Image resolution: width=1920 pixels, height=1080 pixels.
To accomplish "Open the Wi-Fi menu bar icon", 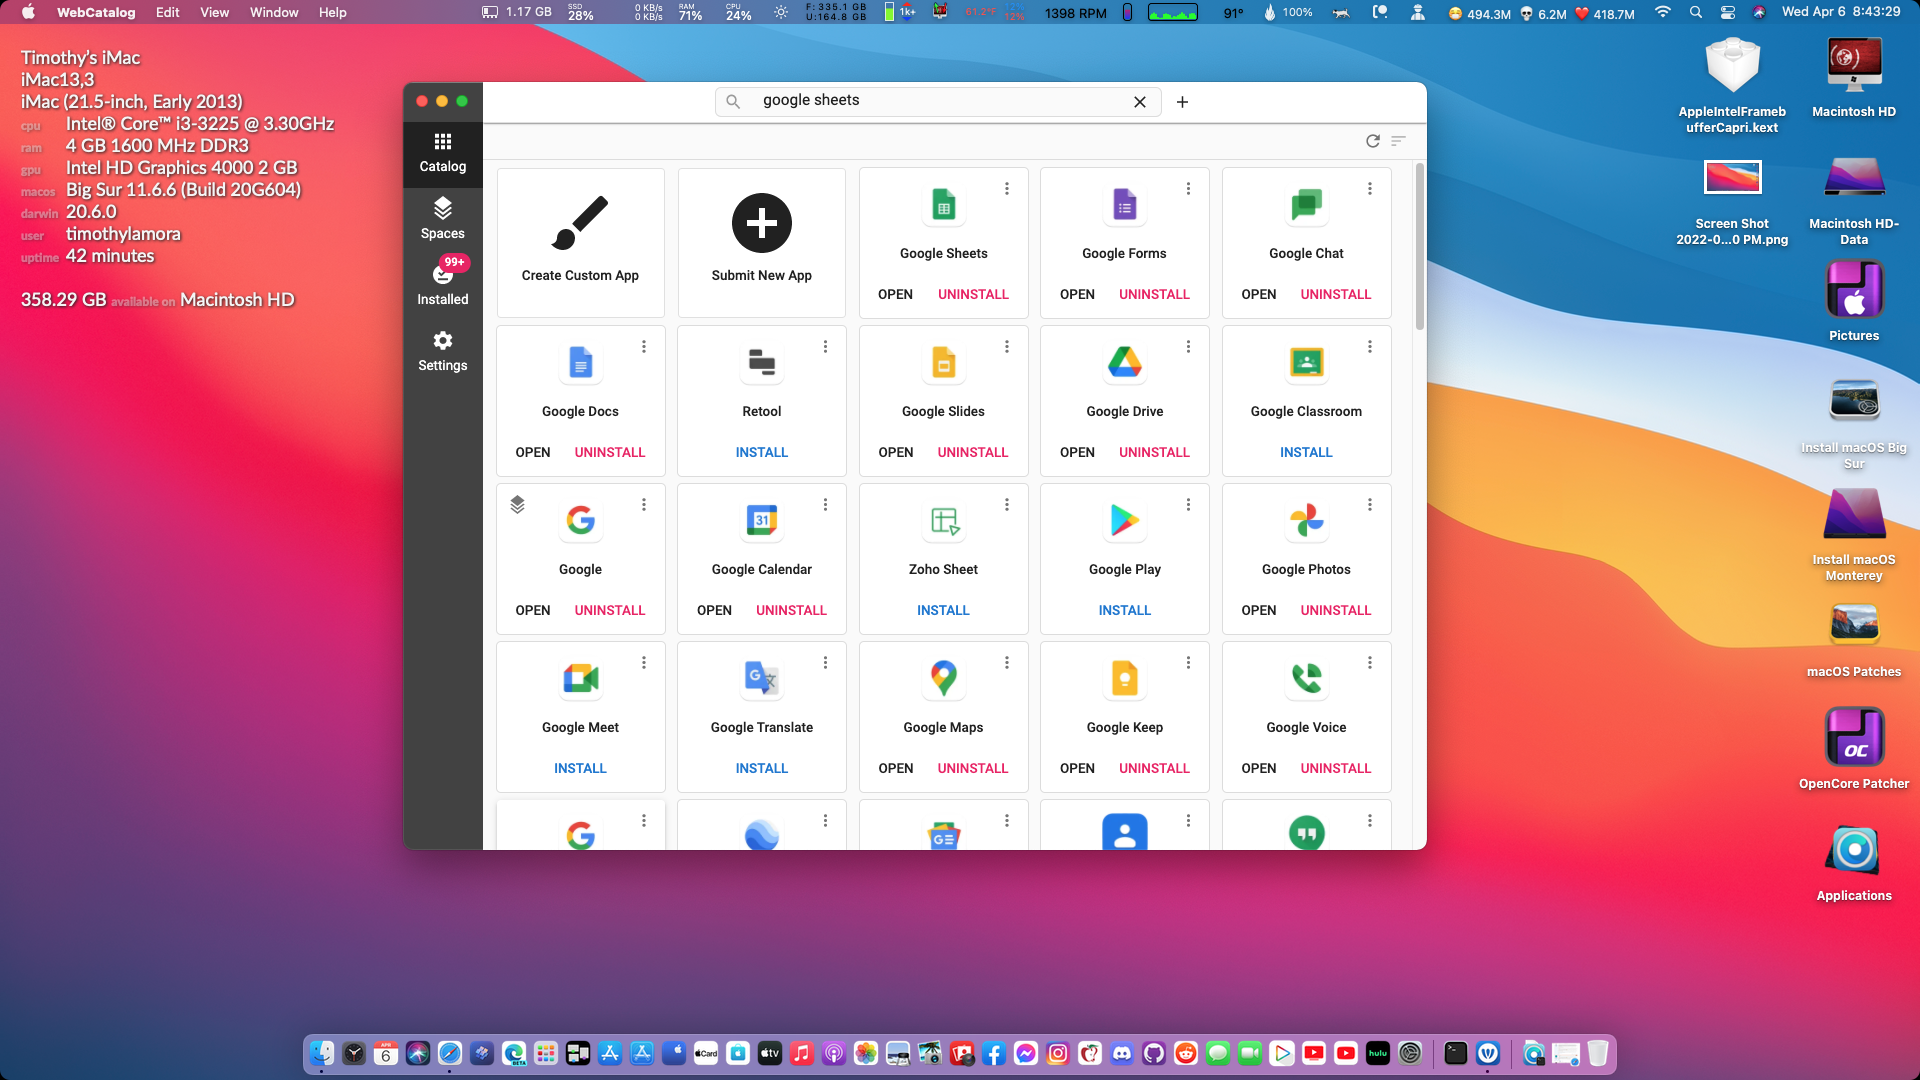I will click(x=1663, y=12).
